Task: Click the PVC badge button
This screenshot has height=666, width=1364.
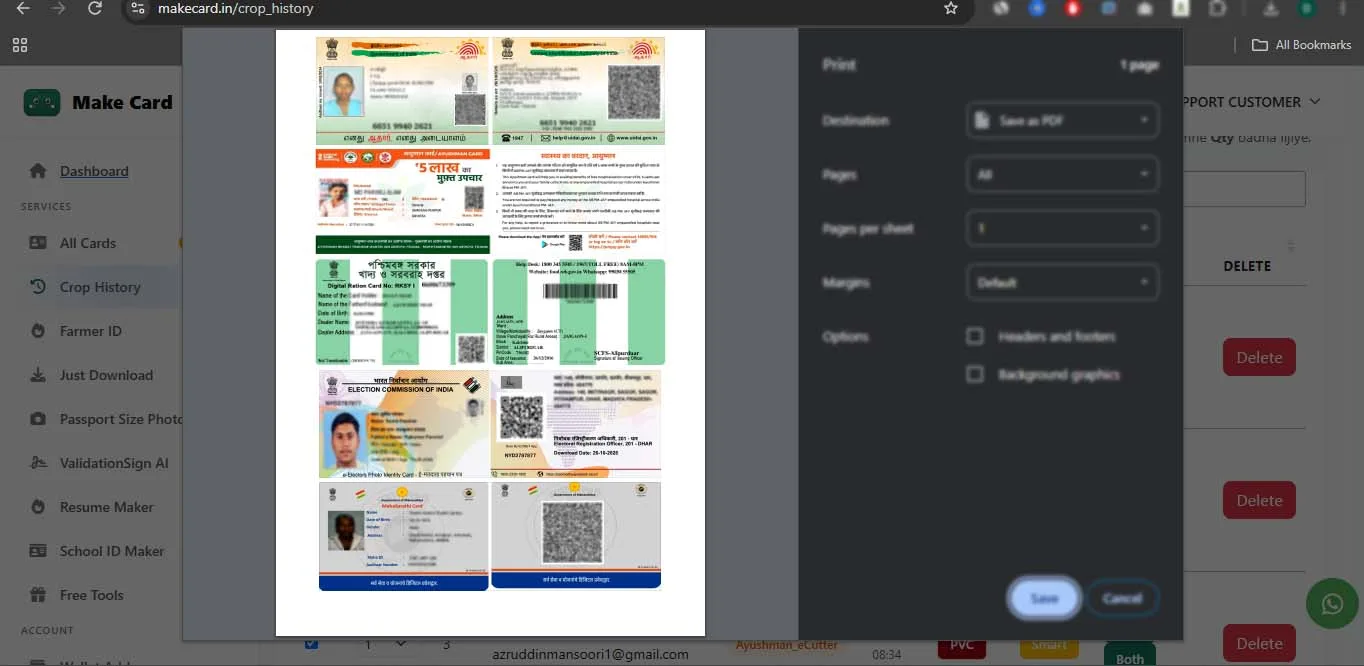Action: click(961, 646)
